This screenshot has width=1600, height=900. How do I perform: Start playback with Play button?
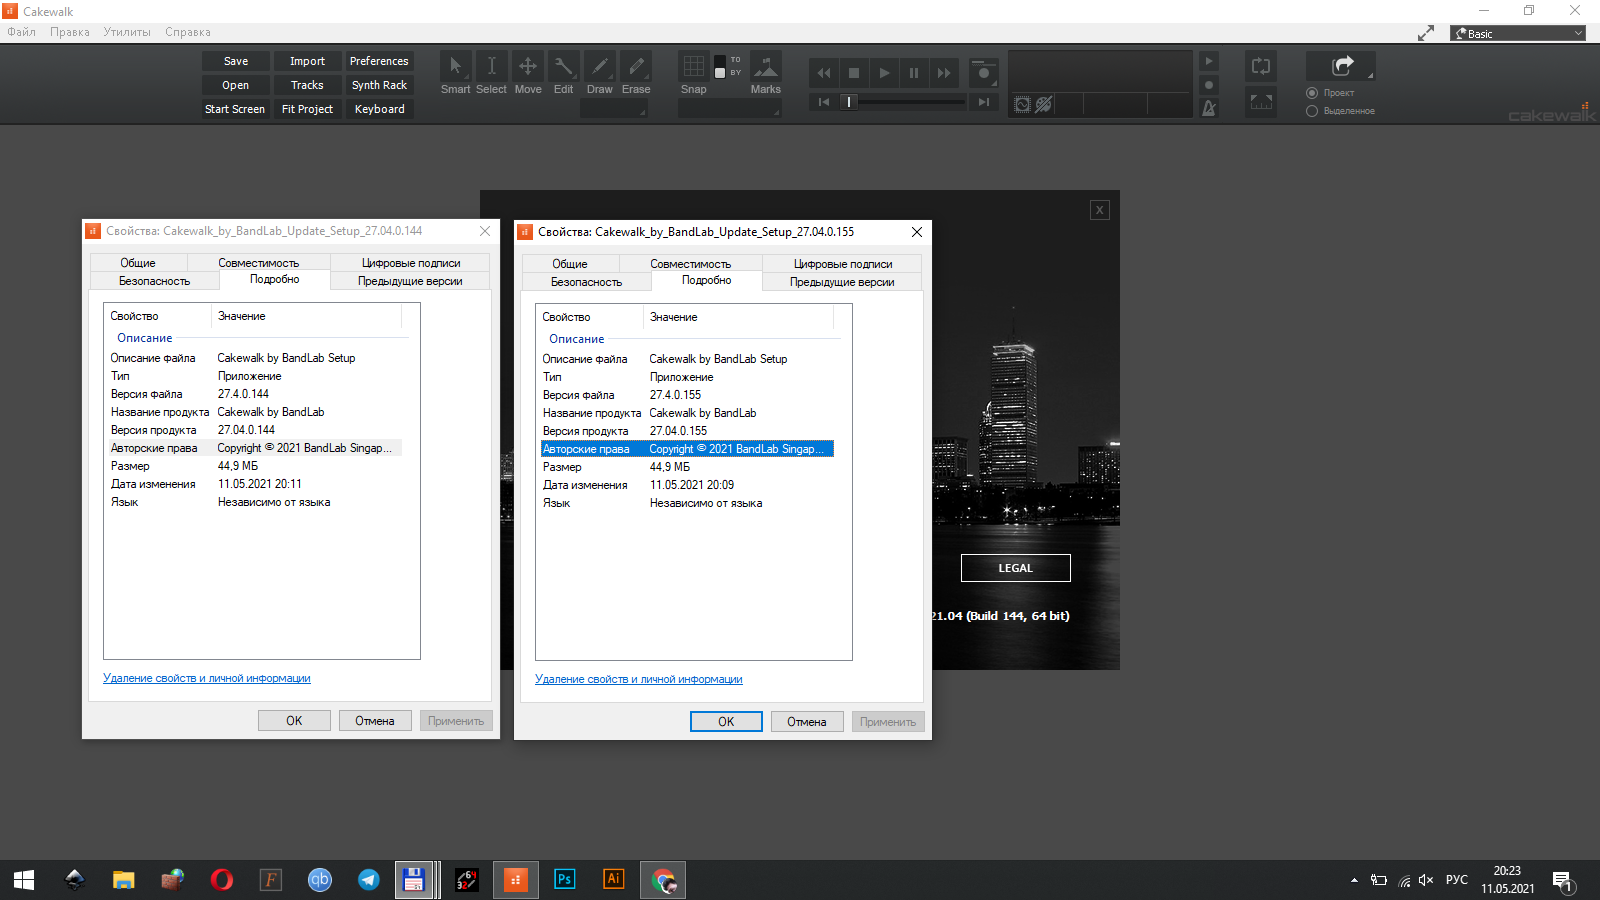(x=884, y=73)
